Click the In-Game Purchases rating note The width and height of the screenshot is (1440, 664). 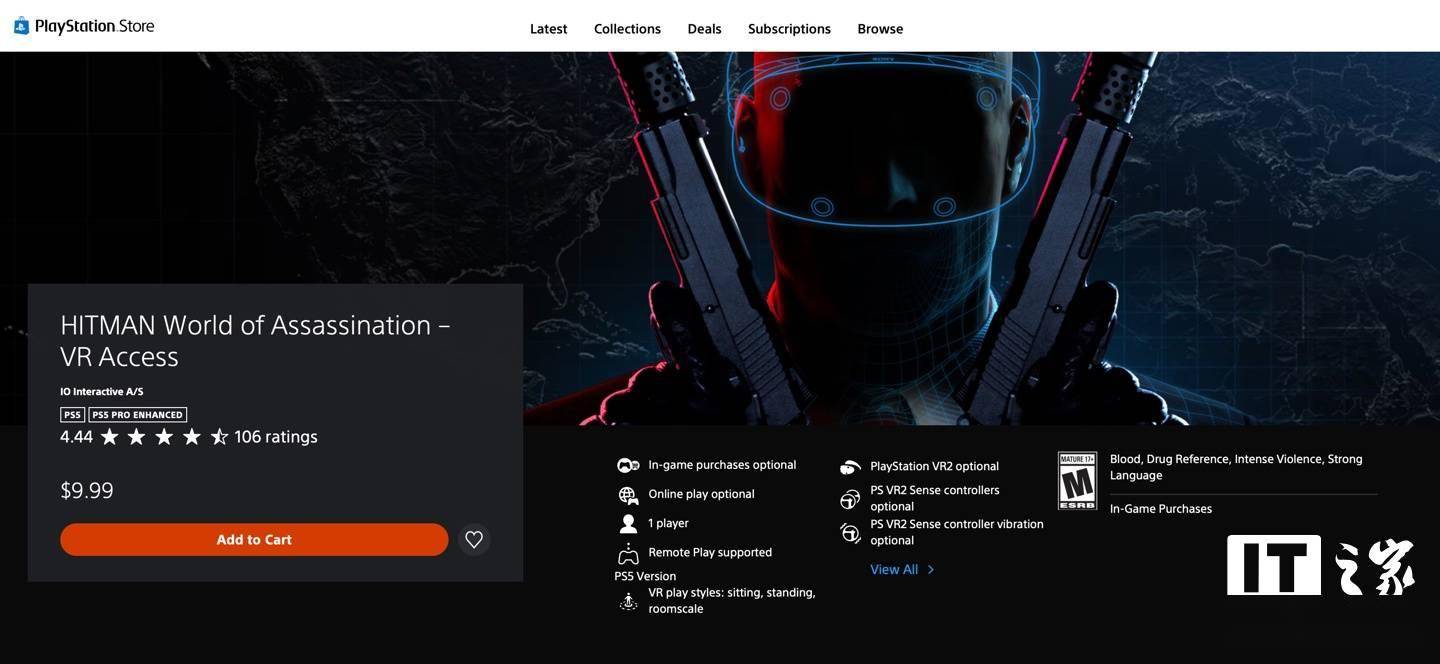(x=1161, y=509)
